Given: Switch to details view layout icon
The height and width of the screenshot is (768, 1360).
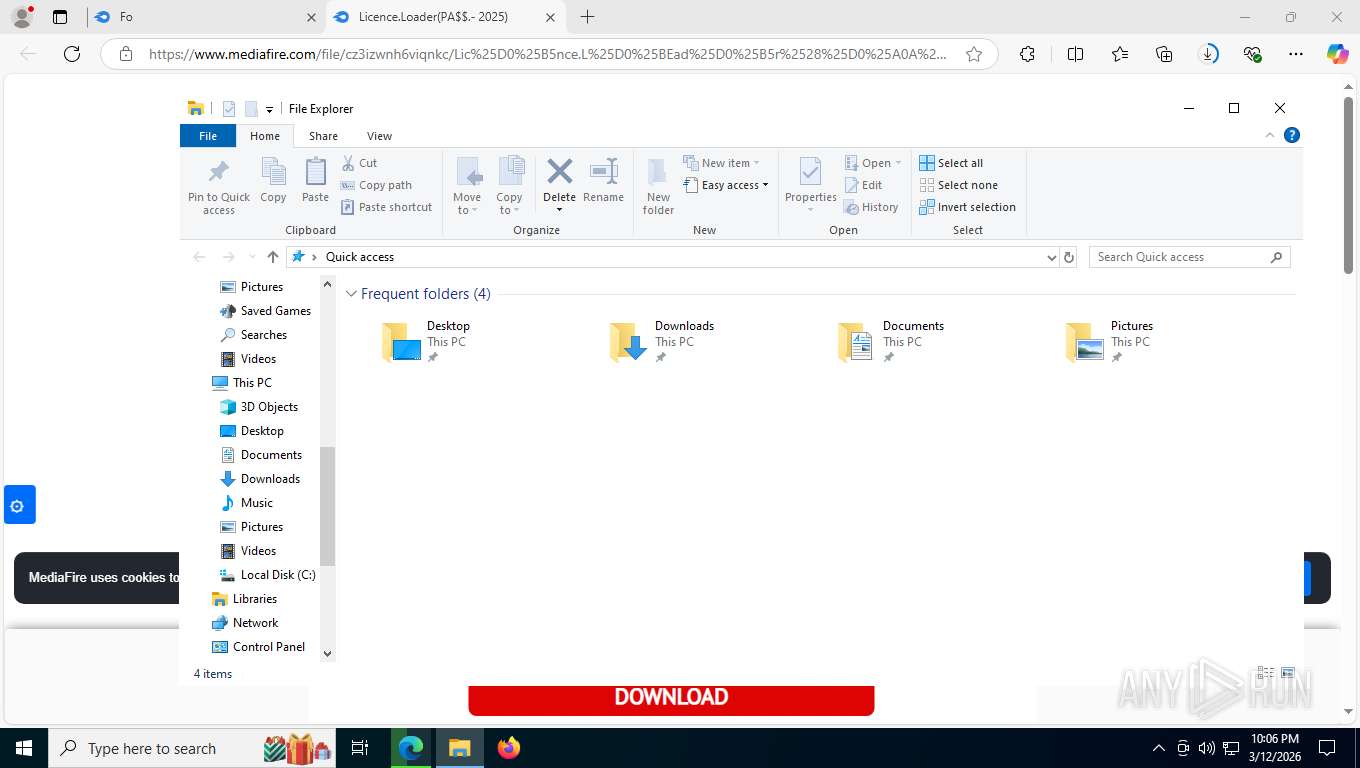Looking at the screenshot, I should 1266,673.
